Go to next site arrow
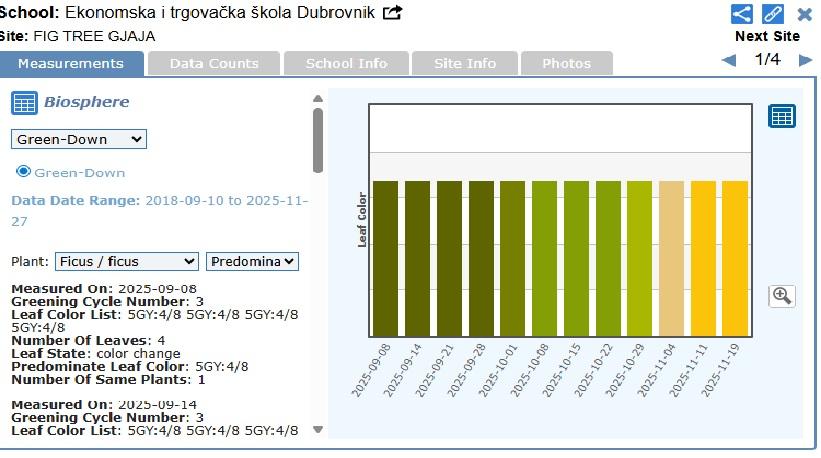The image size is (821, 458). 805,60
